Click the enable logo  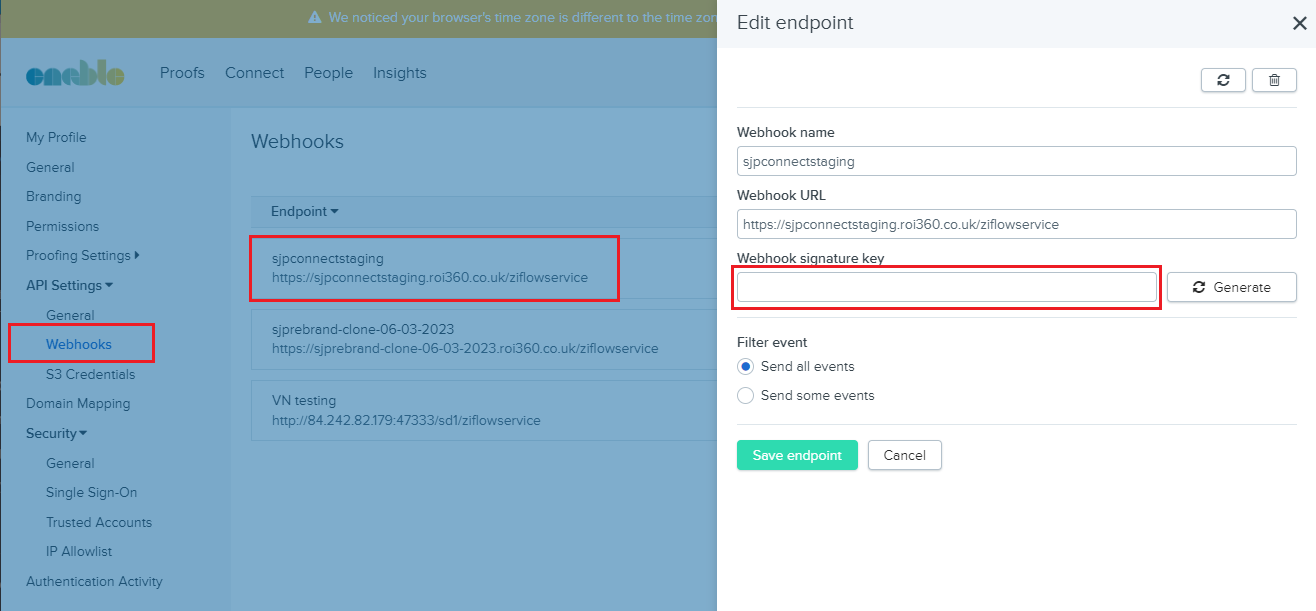75,74
